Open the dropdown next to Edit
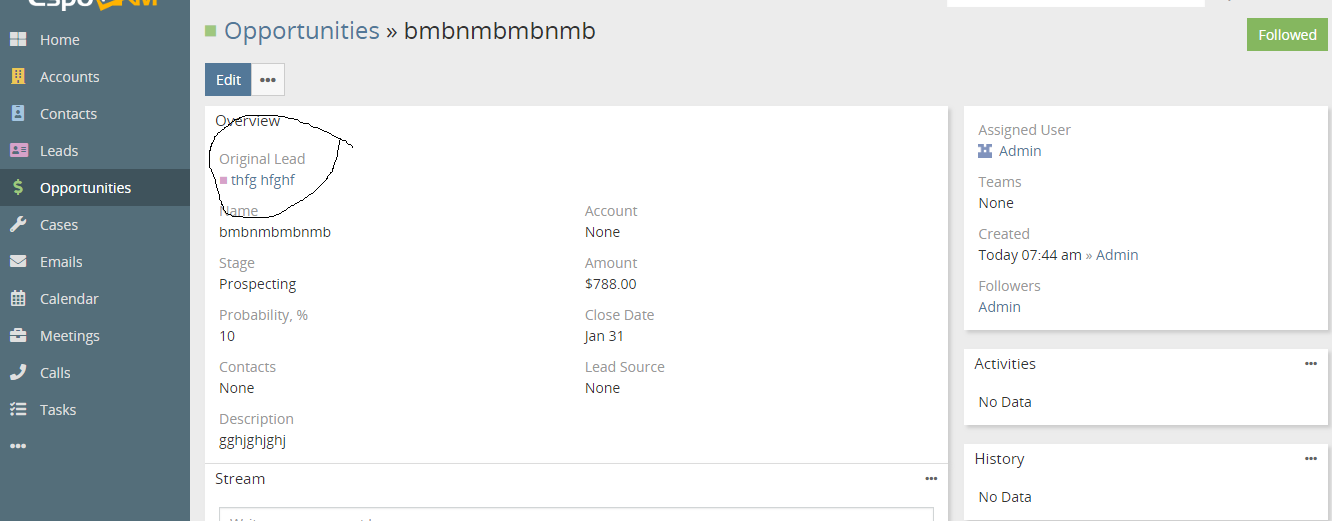Screen dimensions: 1332x521 268,80
